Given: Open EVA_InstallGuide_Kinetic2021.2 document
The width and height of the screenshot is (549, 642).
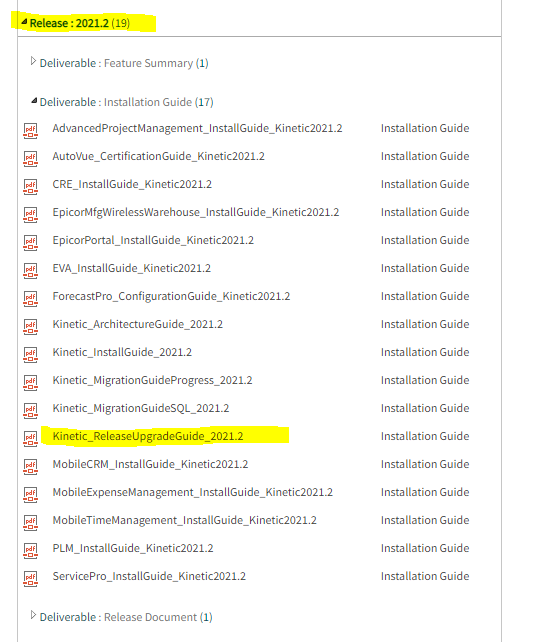Looking at the screenshot, I should [131, 268].
